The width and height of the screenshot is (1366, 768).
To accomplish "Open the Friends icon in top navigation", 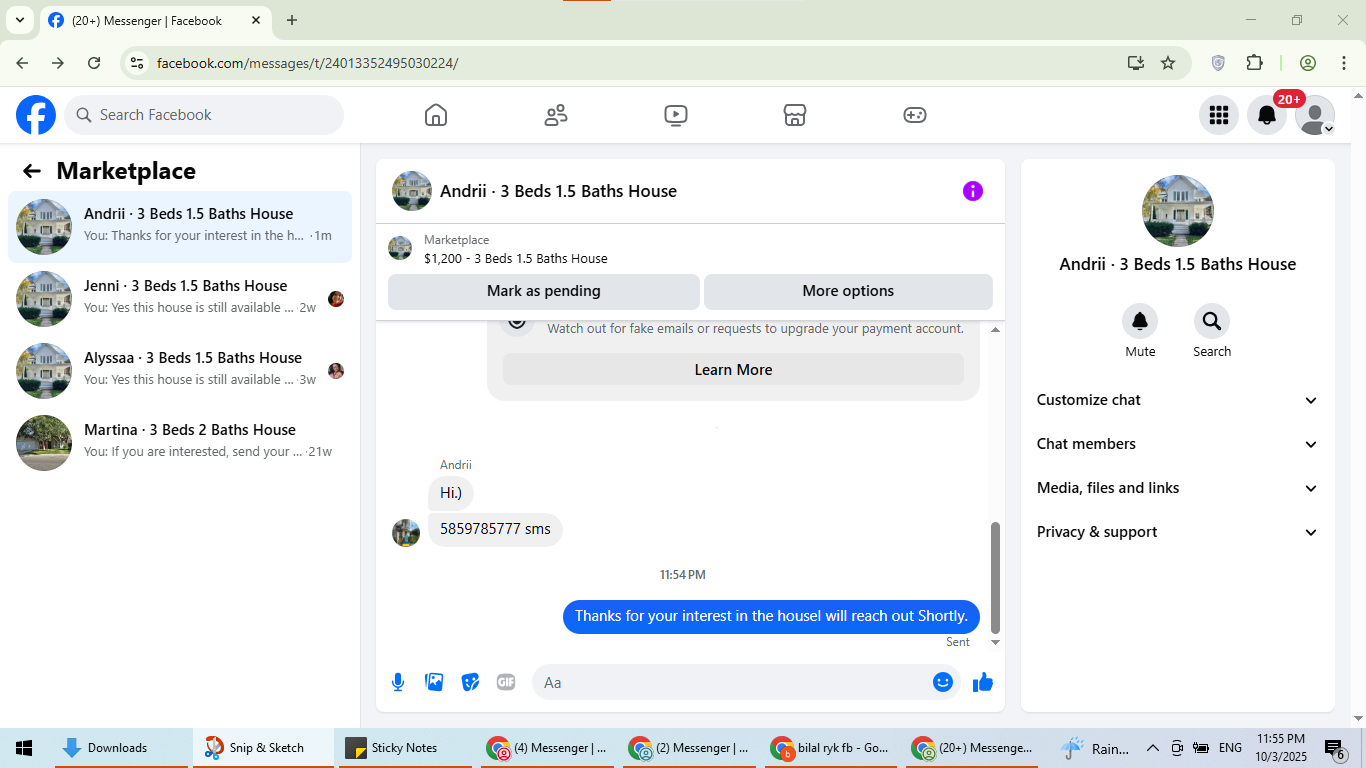I will click(556, 115).
